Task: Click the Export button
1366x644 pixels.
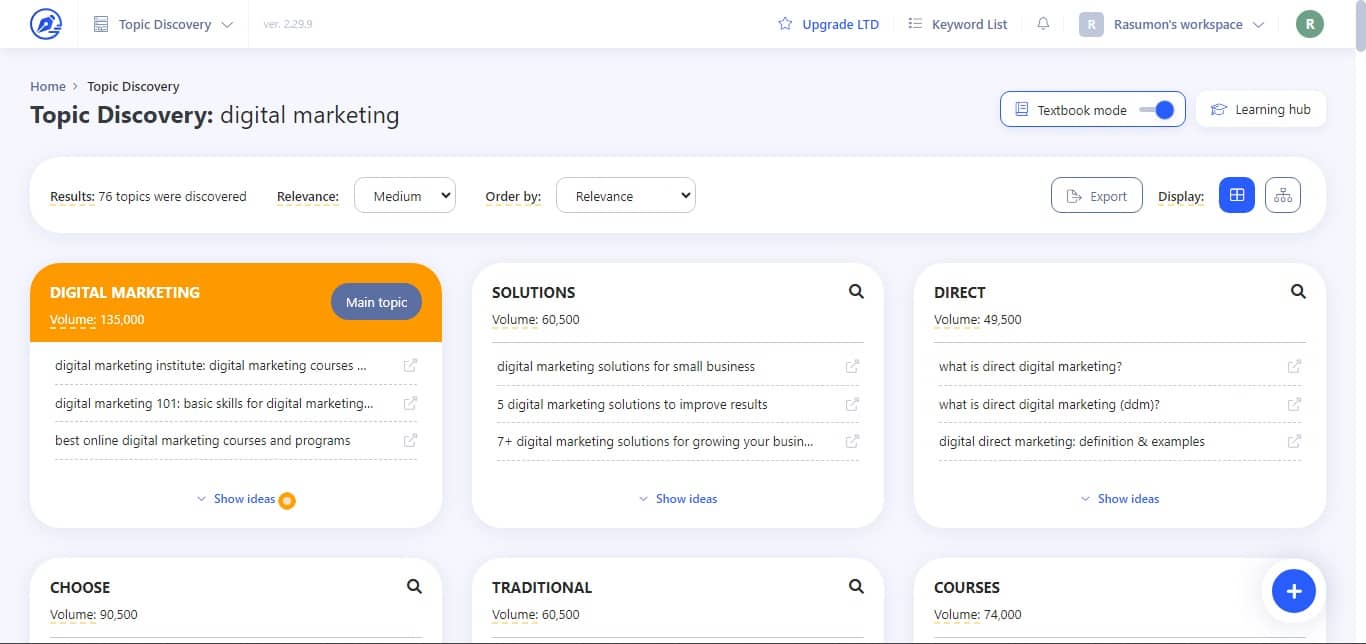Action: click(x=1096, y=196)
